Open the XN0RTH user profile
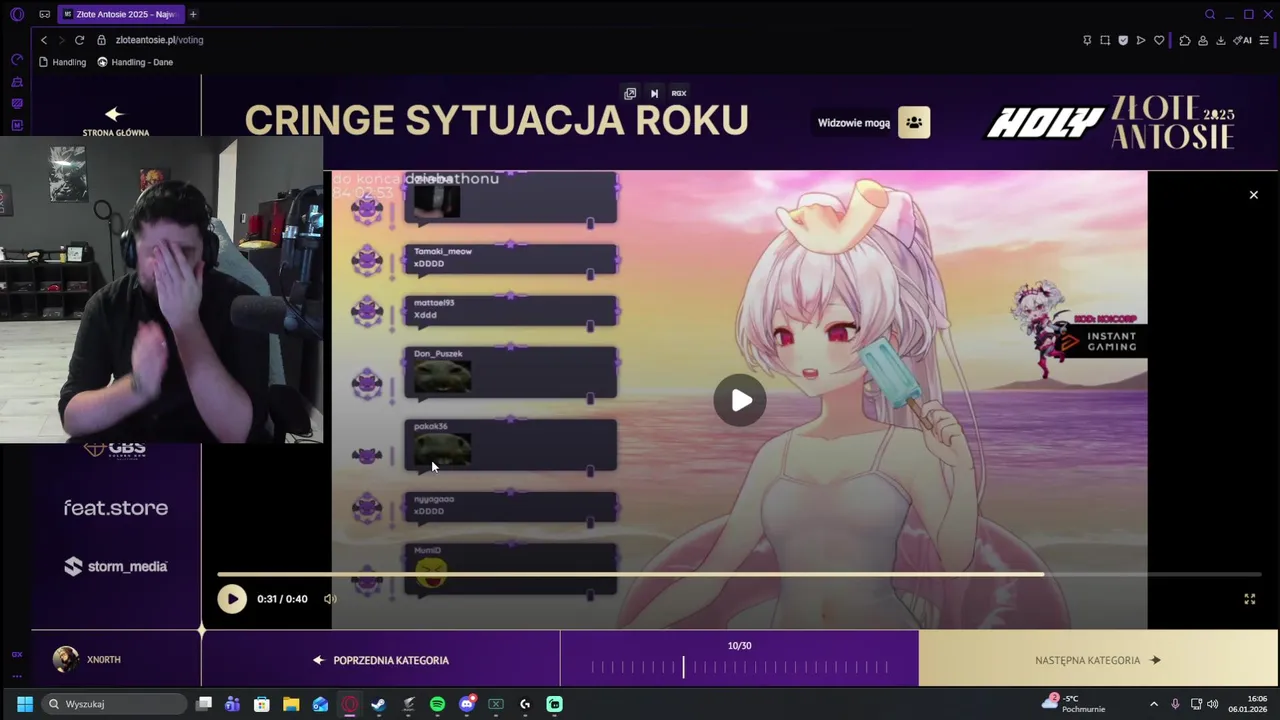Image resolution: width=1280 pixels, height=720 pixels. pos(87,660)
